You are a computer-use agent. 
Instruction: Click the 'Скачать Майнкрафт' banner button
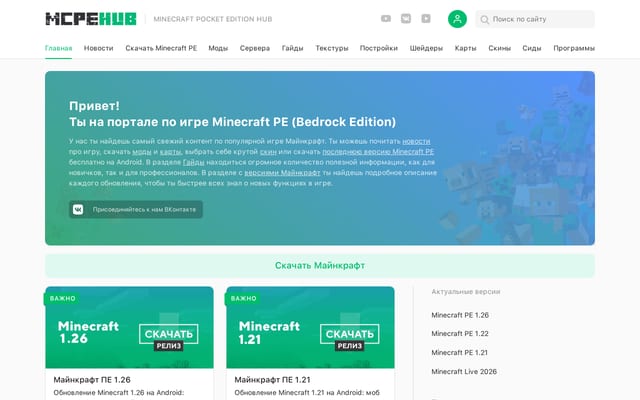click(320, 266)
